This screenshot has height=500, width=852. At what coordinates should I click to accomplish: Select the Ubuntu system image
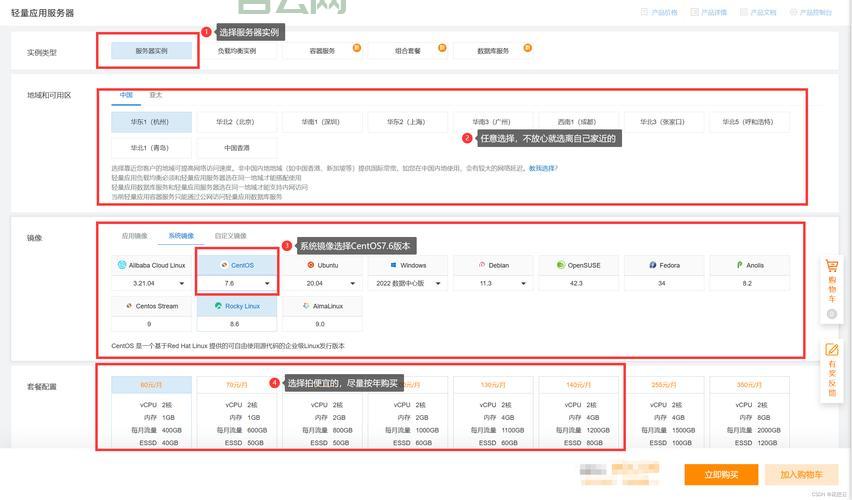[322, 265]
